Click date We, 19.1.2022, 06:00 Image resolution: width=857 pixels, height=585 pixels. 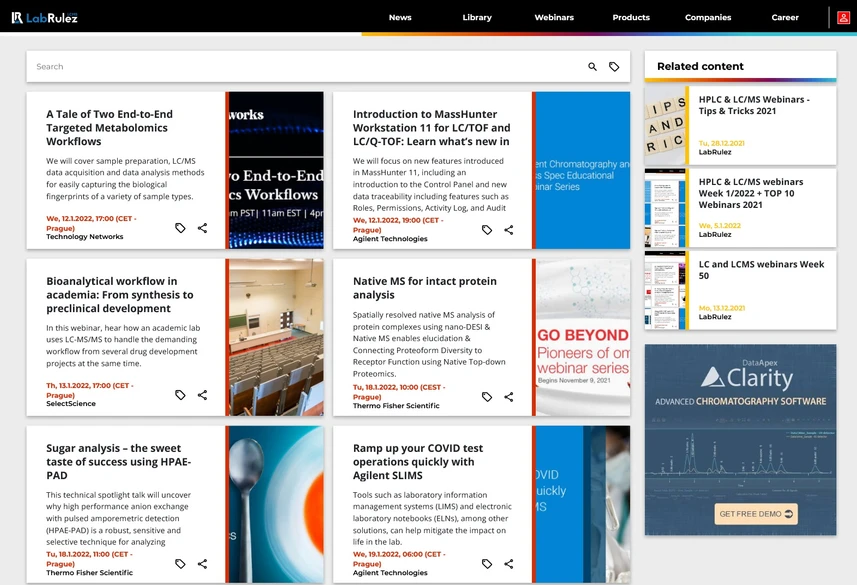pyautogui.click(x=399, y=559)
